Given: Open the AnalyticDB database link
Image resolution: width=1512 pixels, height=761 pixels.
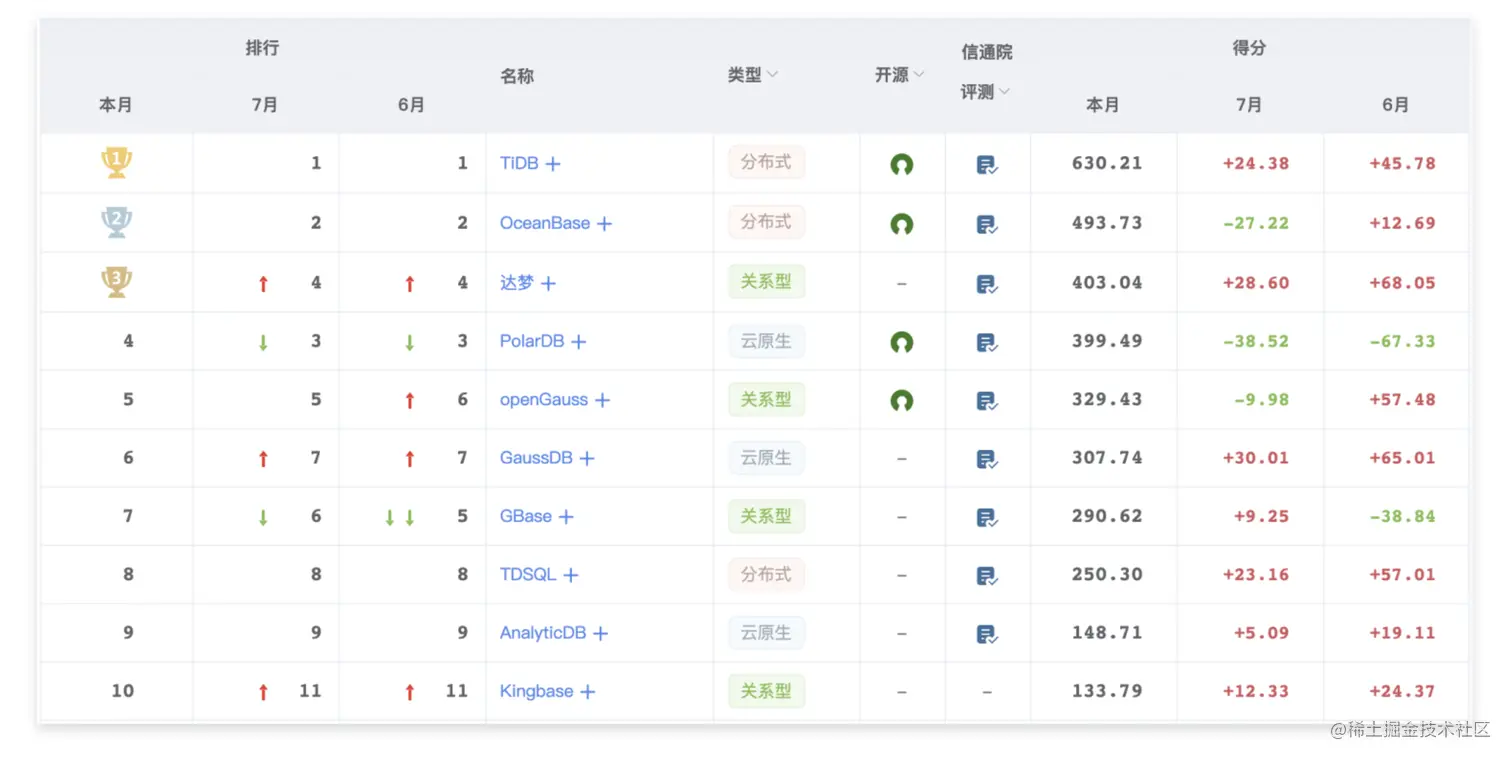Looking at the screenshot, I should 543,632.
